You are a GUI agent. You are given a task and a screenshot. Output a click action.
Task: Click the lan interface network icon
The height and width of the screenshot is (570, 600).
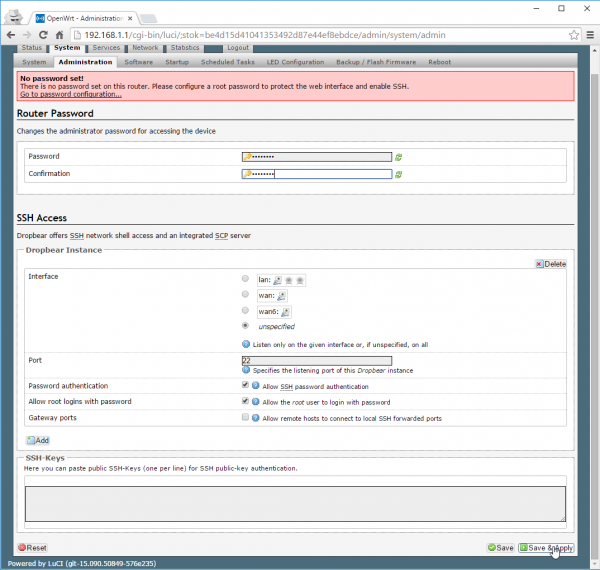coord(277,281)
